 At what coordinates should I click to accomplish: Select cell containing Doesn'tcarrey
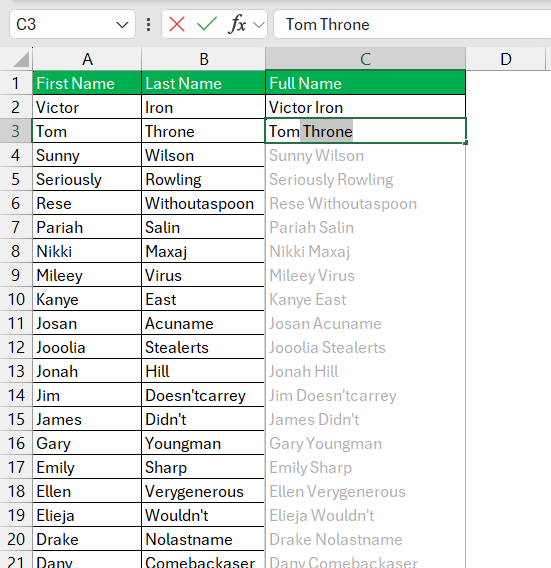(203, 395)
